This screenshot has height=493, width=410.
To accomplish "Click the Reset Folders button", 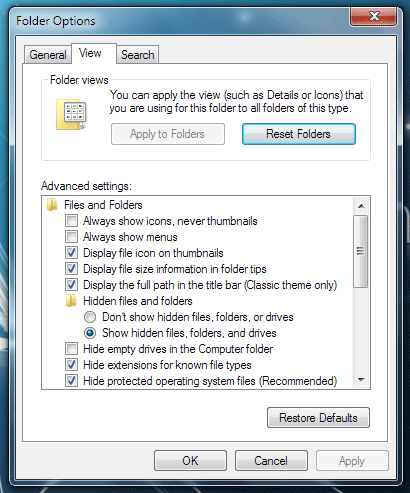I will pyautogui.click(x=299, y=134).
